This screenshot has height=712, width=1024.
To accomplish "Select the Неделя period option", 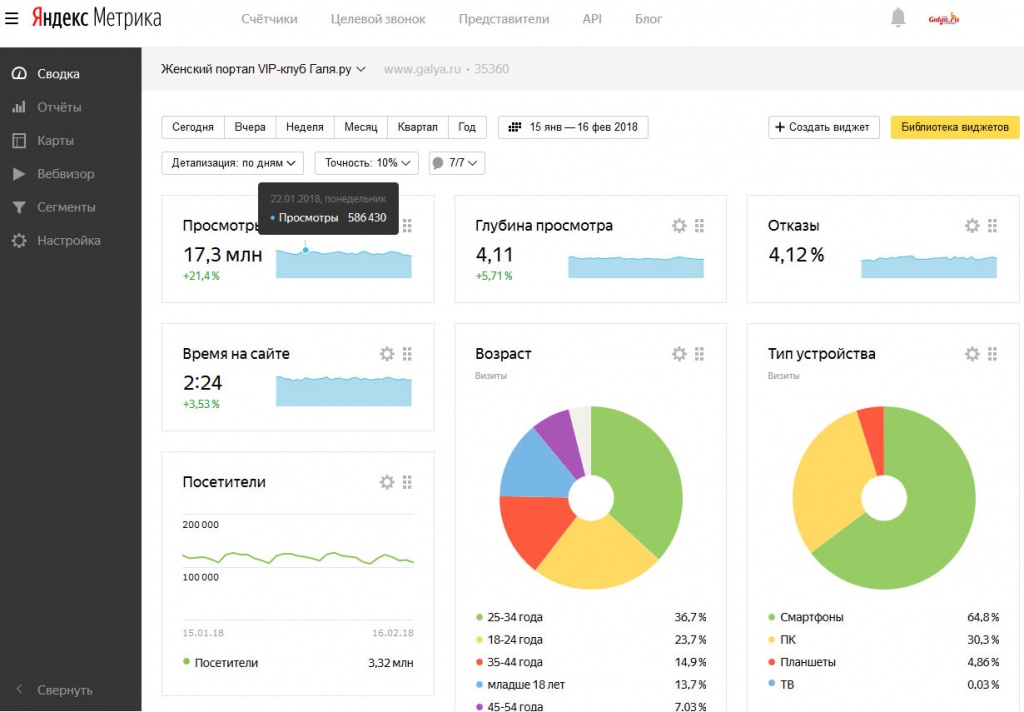I will click(x=304, y=127).
